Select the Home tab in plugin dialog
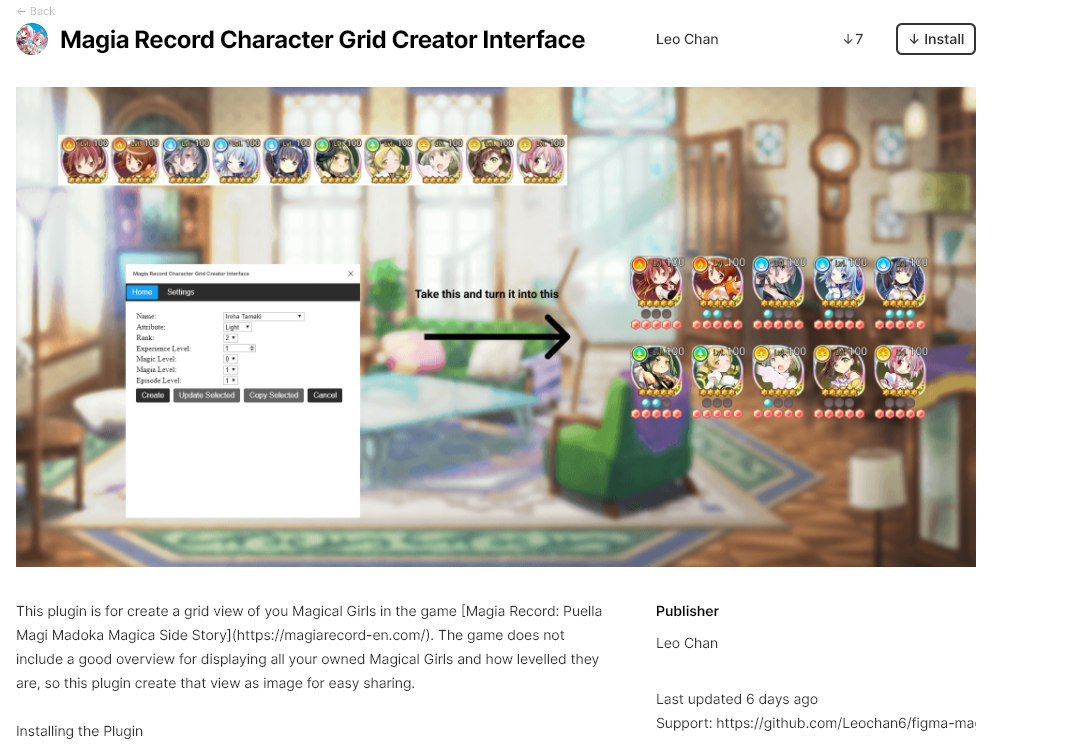The height and width of the screenshot is (748, 1084). coord(142,292)
